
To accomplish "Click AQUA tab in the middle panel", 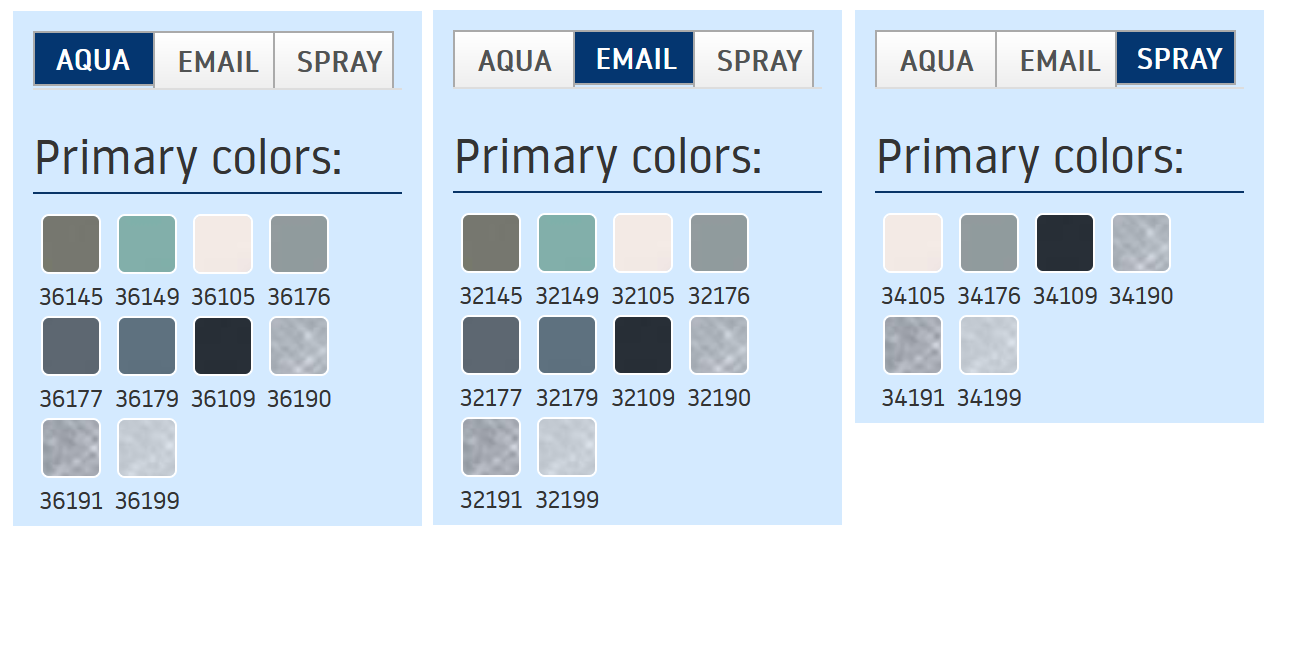I will (514, 60).
